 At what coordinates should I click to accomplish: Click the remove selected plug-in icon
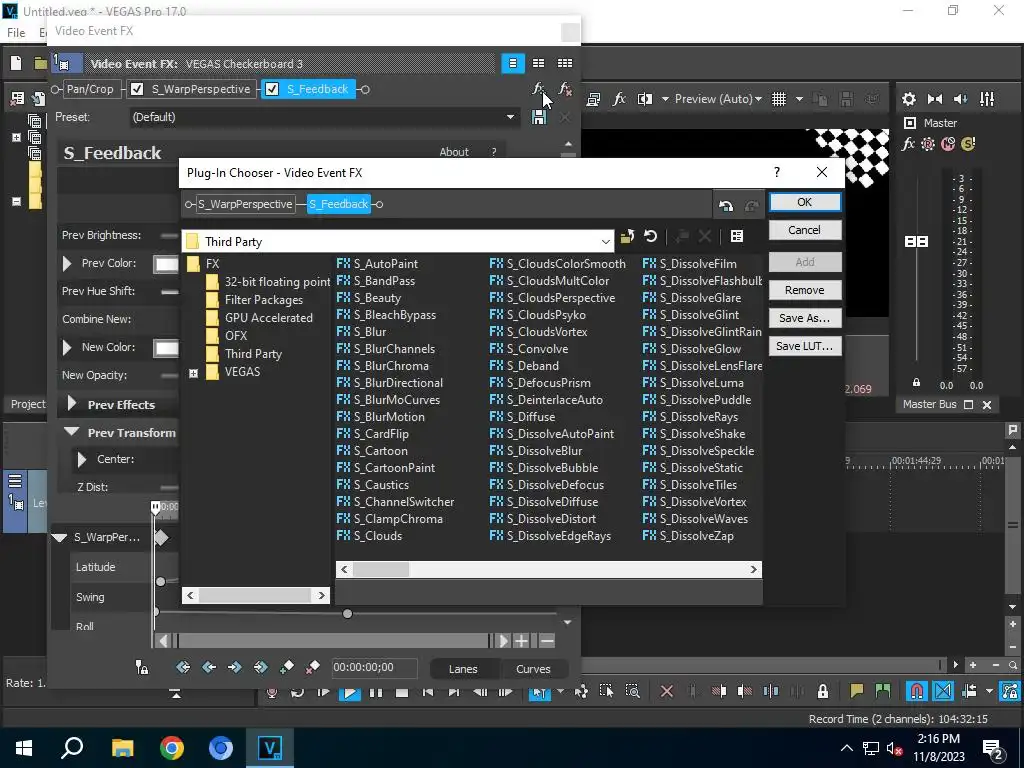coord(566,89)
